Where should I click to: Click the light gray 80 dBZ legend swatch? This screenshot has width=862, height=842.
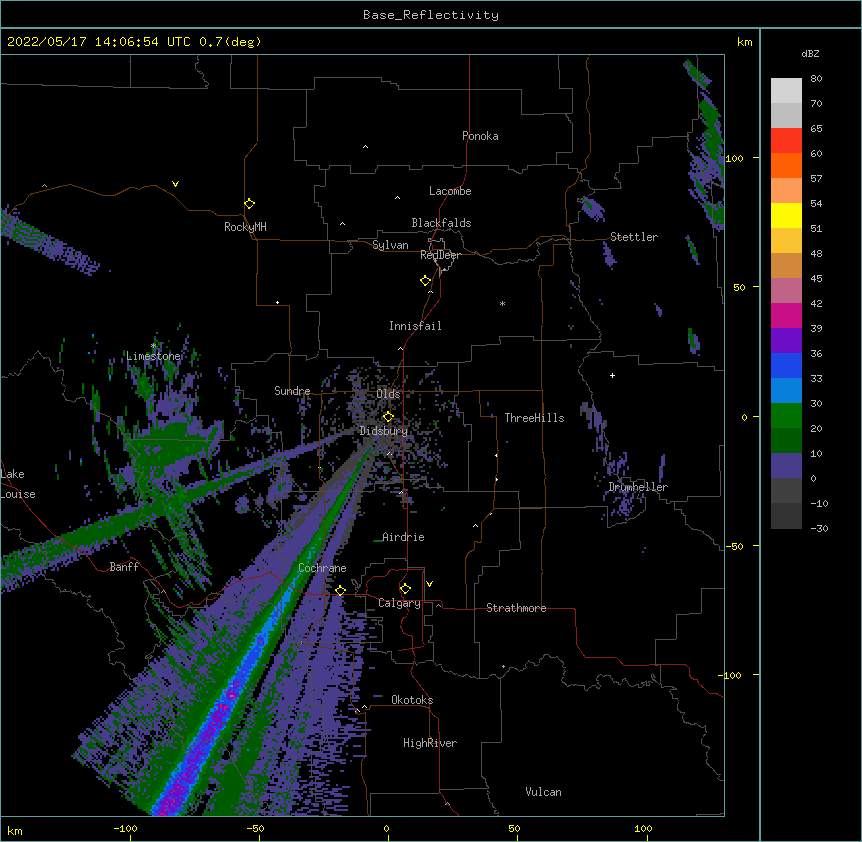coord(786,91)
